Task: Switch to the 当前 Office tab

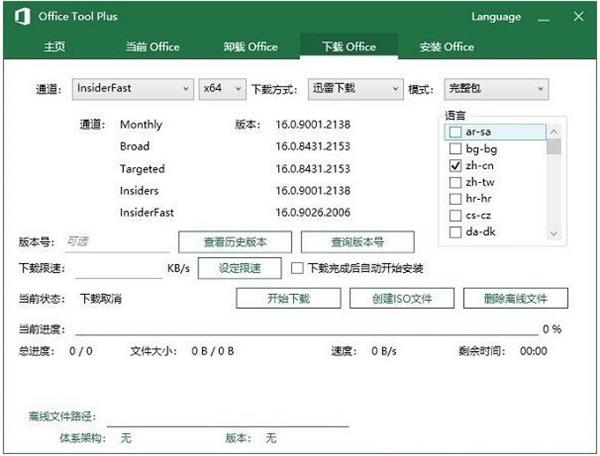Action: (x=153, y=47)
